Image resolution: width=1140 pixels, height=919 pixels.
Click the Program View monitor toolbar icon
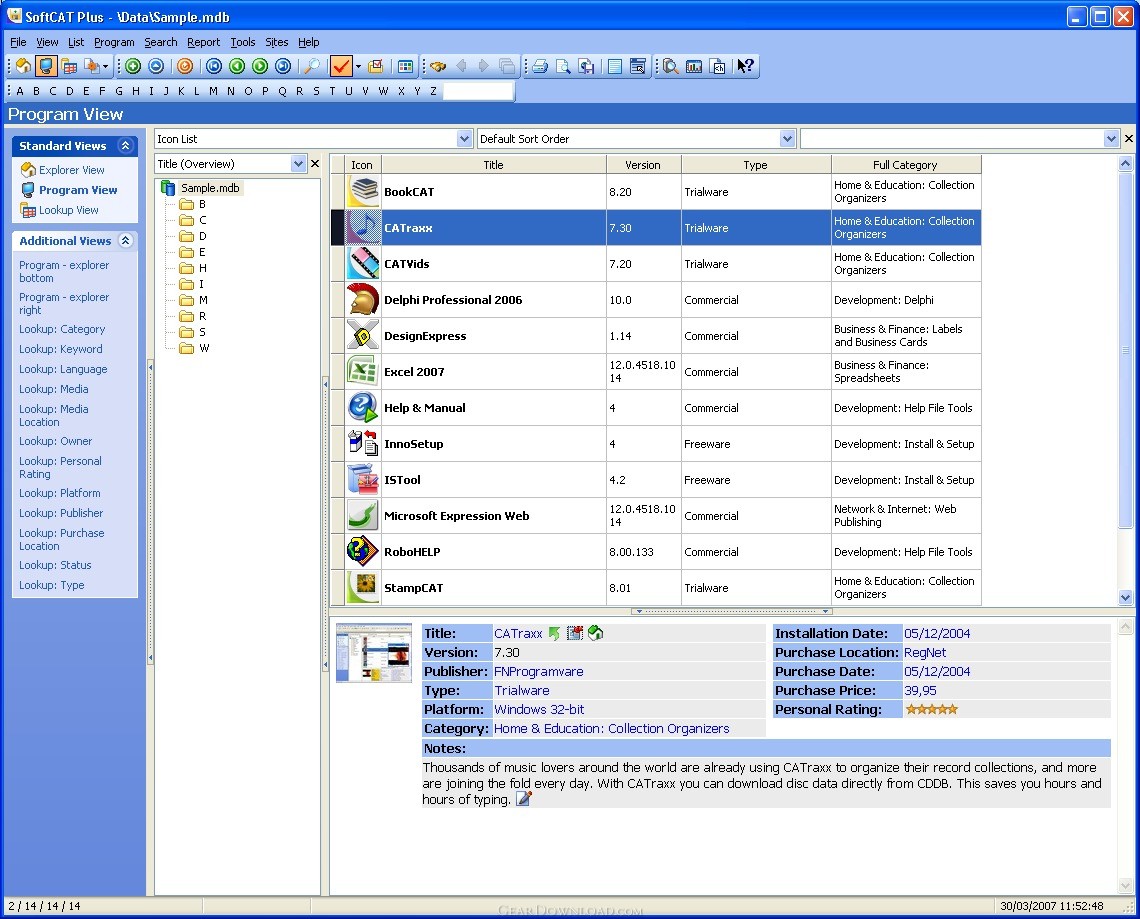coord(46,66)
